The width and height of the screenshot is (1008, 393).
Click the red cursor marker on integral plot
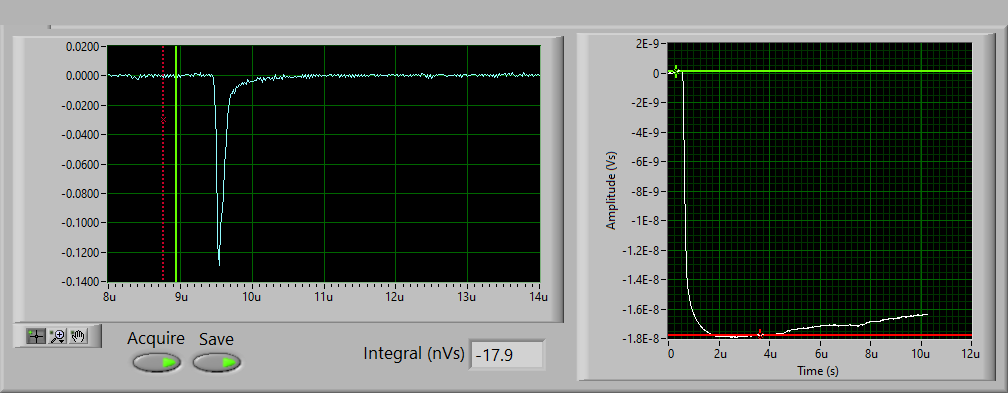760,334
